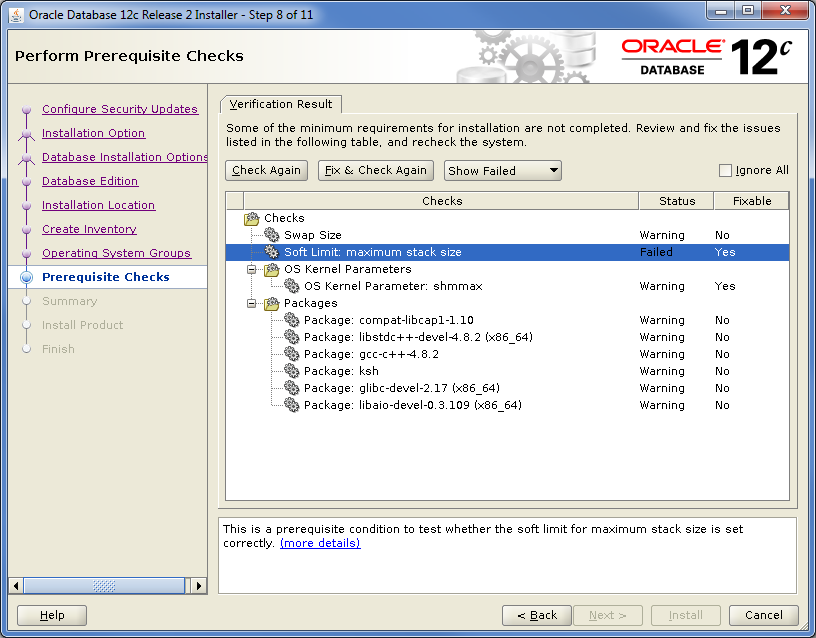The height and width of the screenshot is (638, 816).
Task: Minimize the Oracle installer window
Action: coord(721,11)
